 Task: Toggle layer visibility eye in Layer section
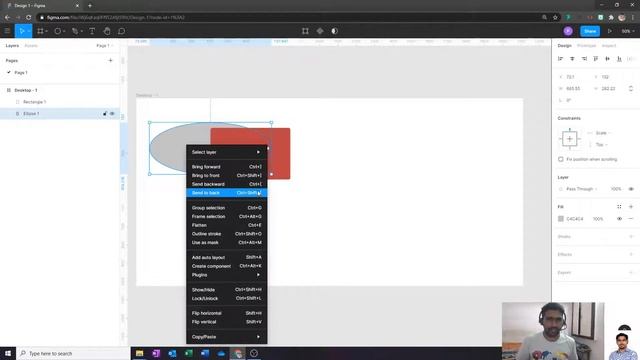631,189
